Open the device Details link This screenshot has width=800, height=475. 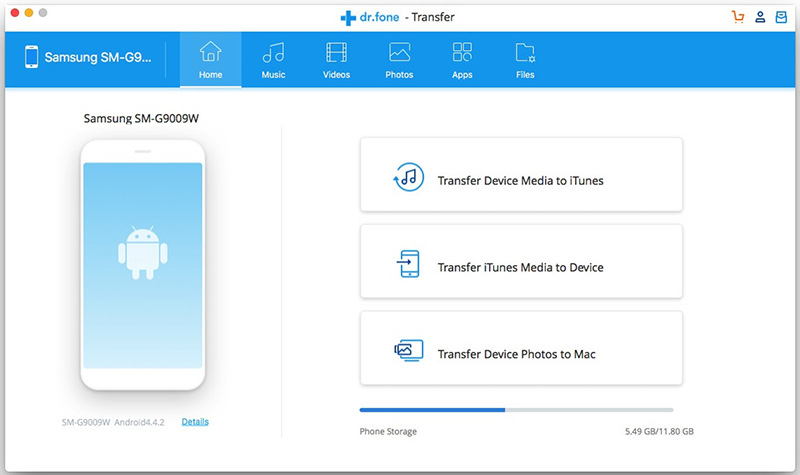195,422
